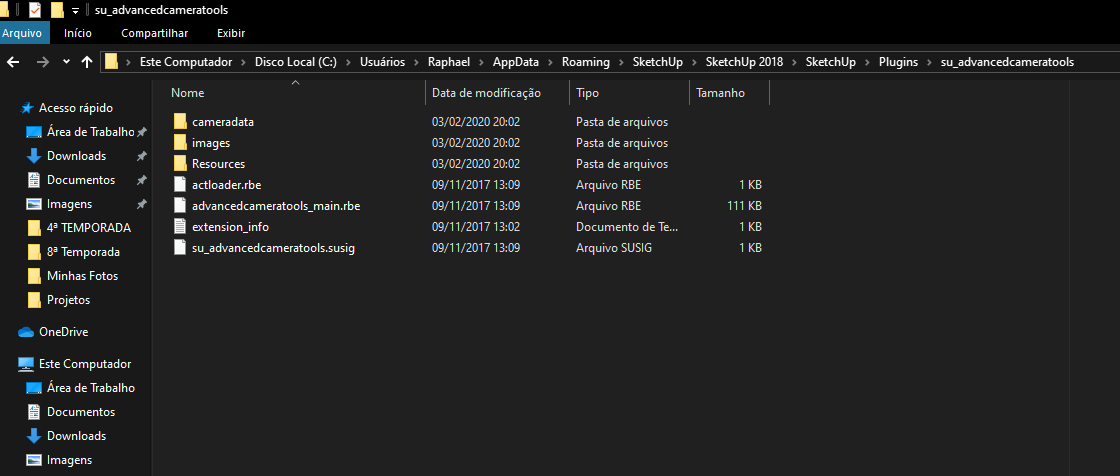Click the Downloads icon under Acesso rápido
1120x476 pixels.
tap(34, 156)
